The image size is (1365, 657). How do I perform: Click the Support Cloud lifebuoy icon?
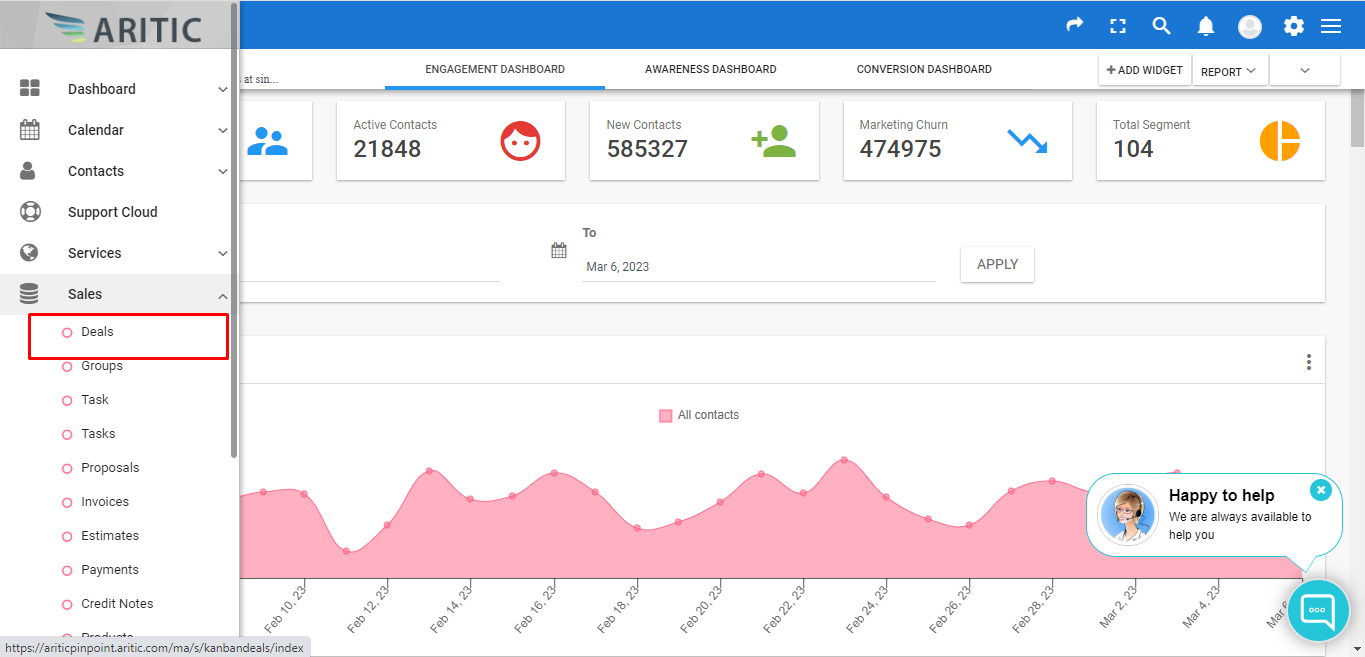(30, 212)
